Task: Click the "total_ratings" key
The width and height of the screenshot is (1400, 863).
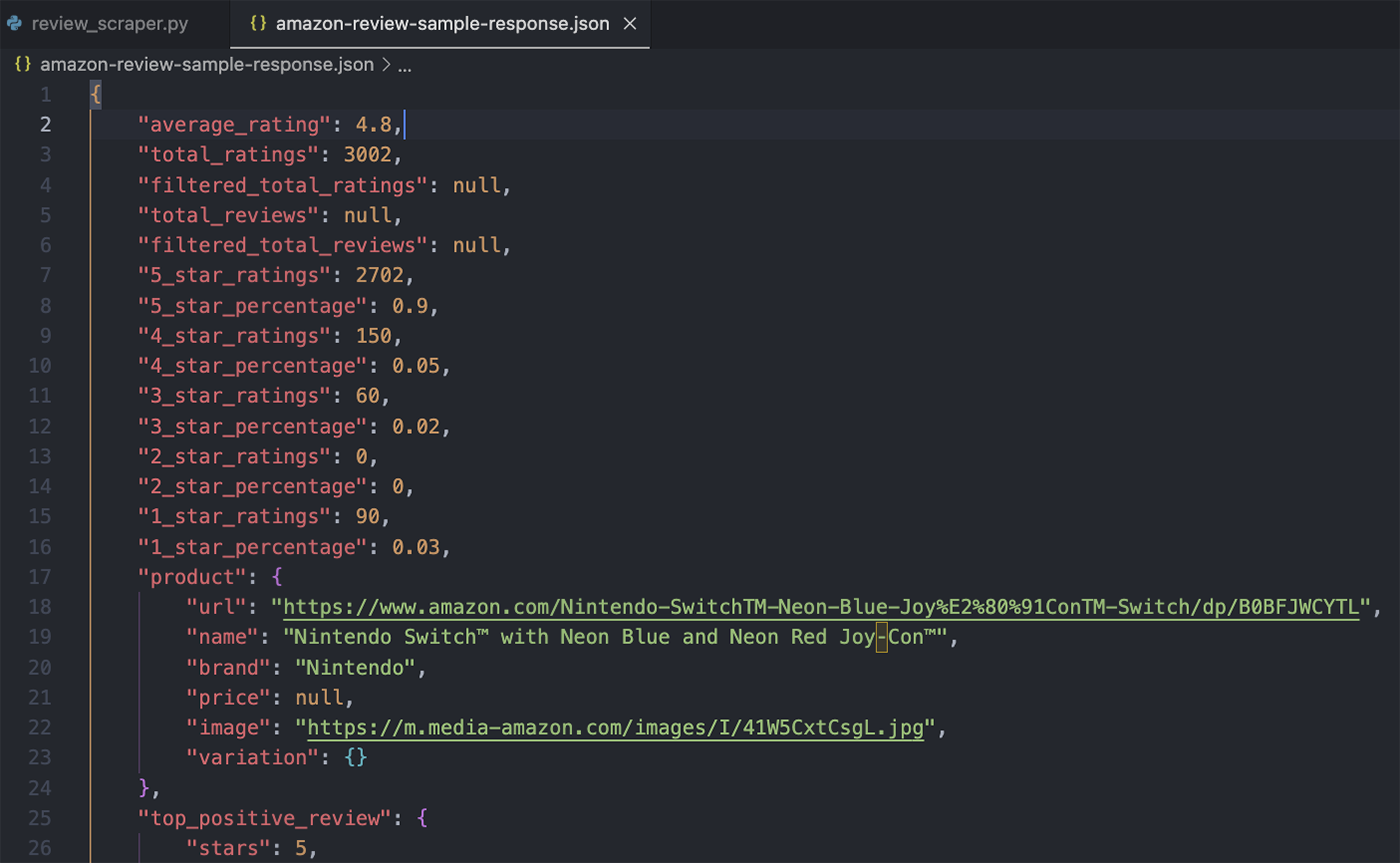Action: tap(228, 155)
